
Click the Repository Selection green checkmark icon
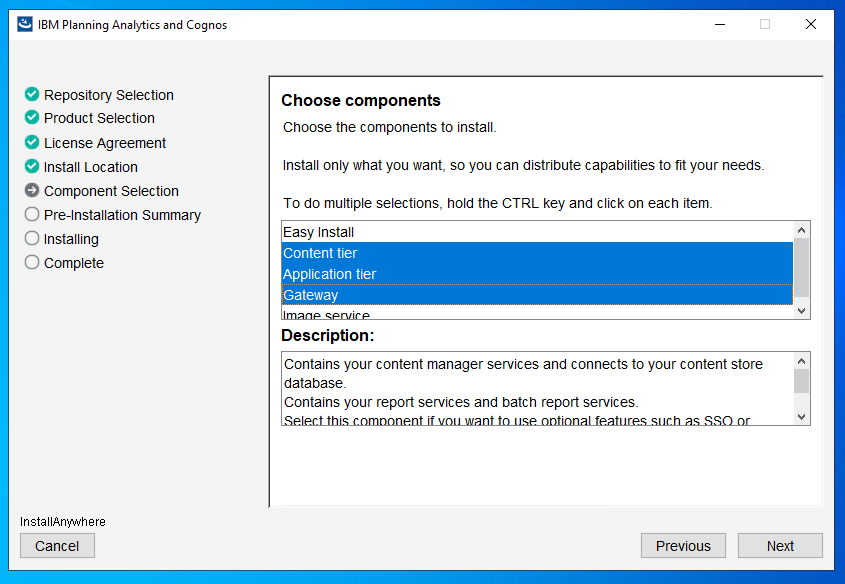pos(32,94)
